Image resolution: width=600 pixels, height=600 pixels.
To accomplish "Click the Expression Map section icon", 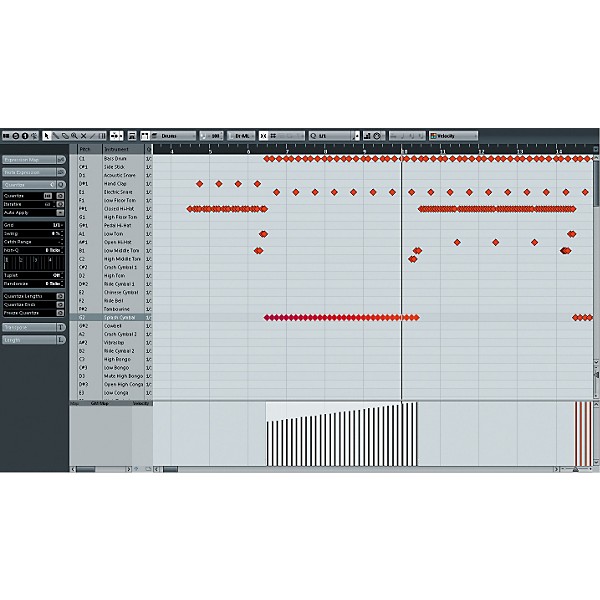I will click(61, 160).
